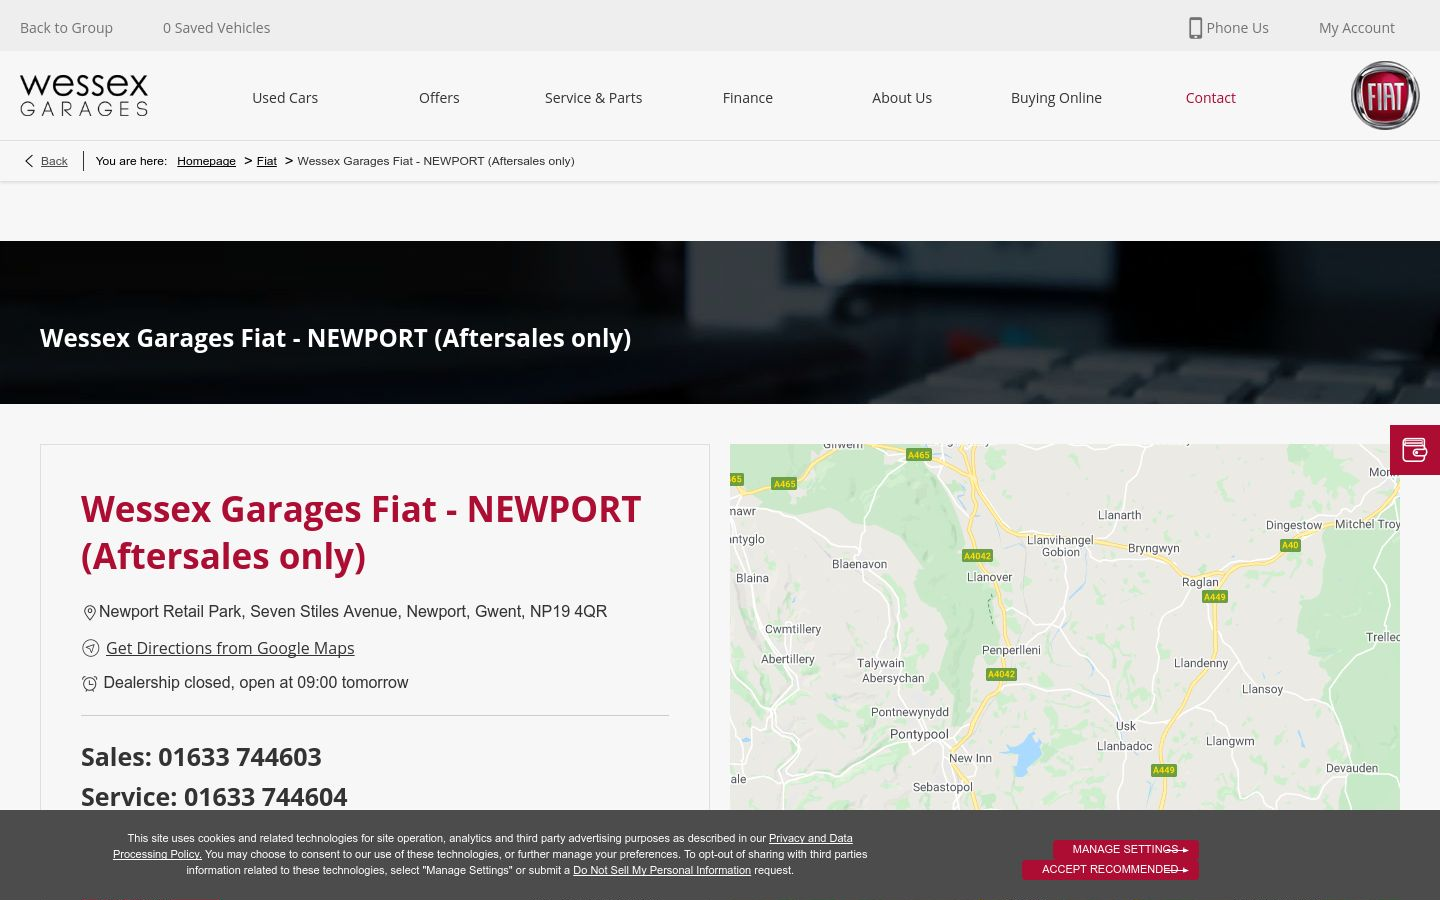The height and width of the screenshot is (900, 1440).
Task: Click the Back breadcrumb link
Action: pyautogui.click(x=54, y=161)
